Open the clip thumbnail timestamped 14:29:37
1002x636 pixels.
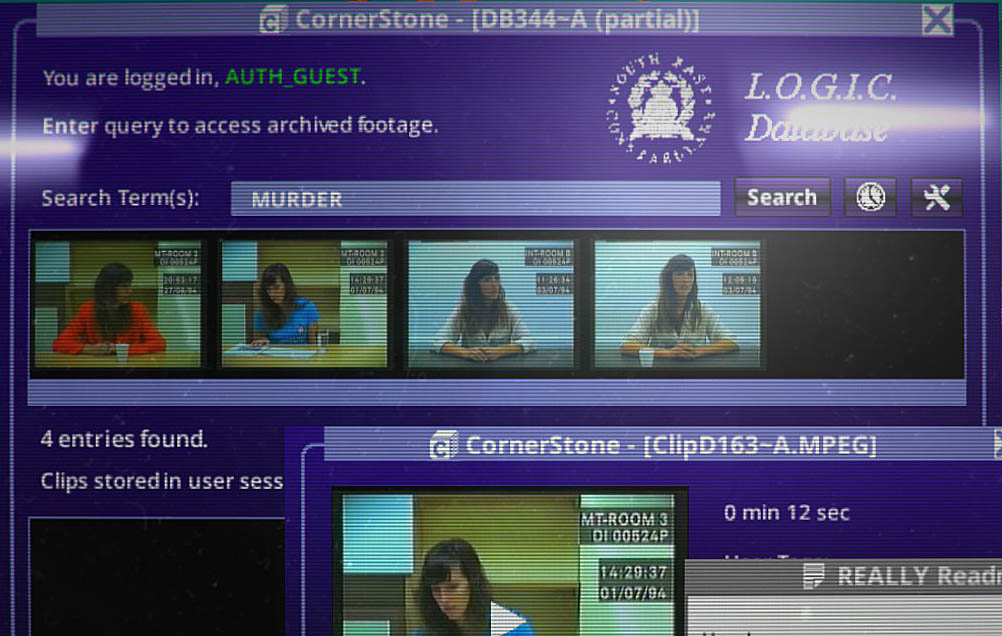(x=304, y=304)
